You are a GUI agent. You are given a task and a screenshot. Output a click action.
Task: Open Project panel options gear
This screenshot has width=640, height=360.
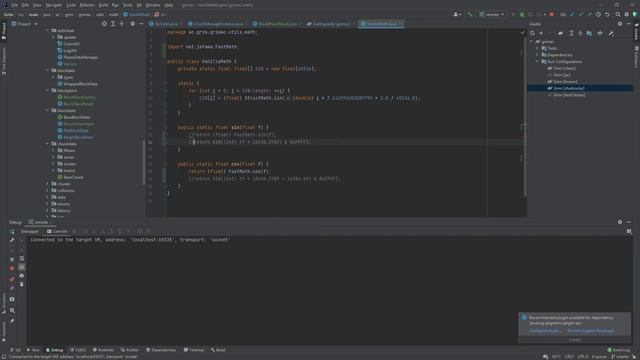point(132,24)
